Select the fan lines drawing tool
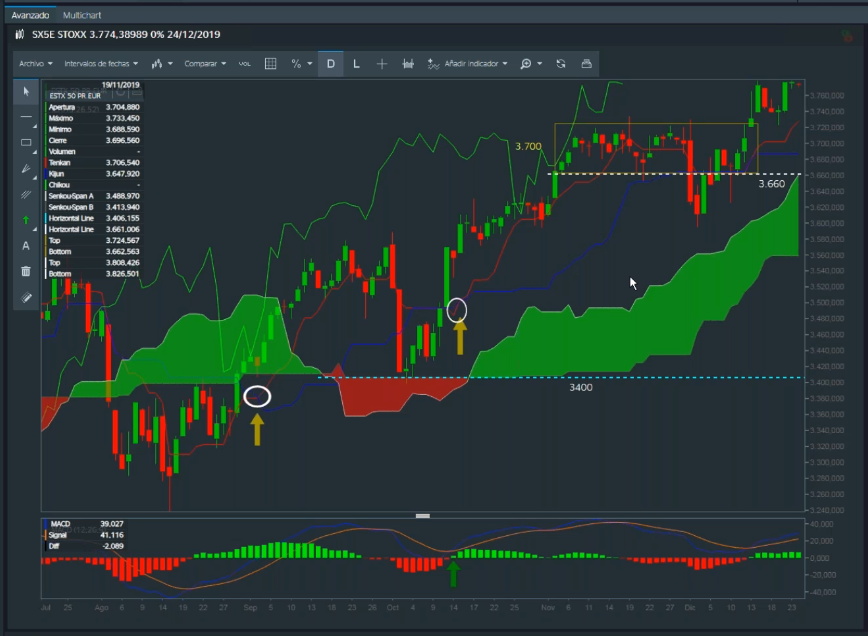Image resolution: width=868 pixels, height=636 pixels. coord(26,194)
